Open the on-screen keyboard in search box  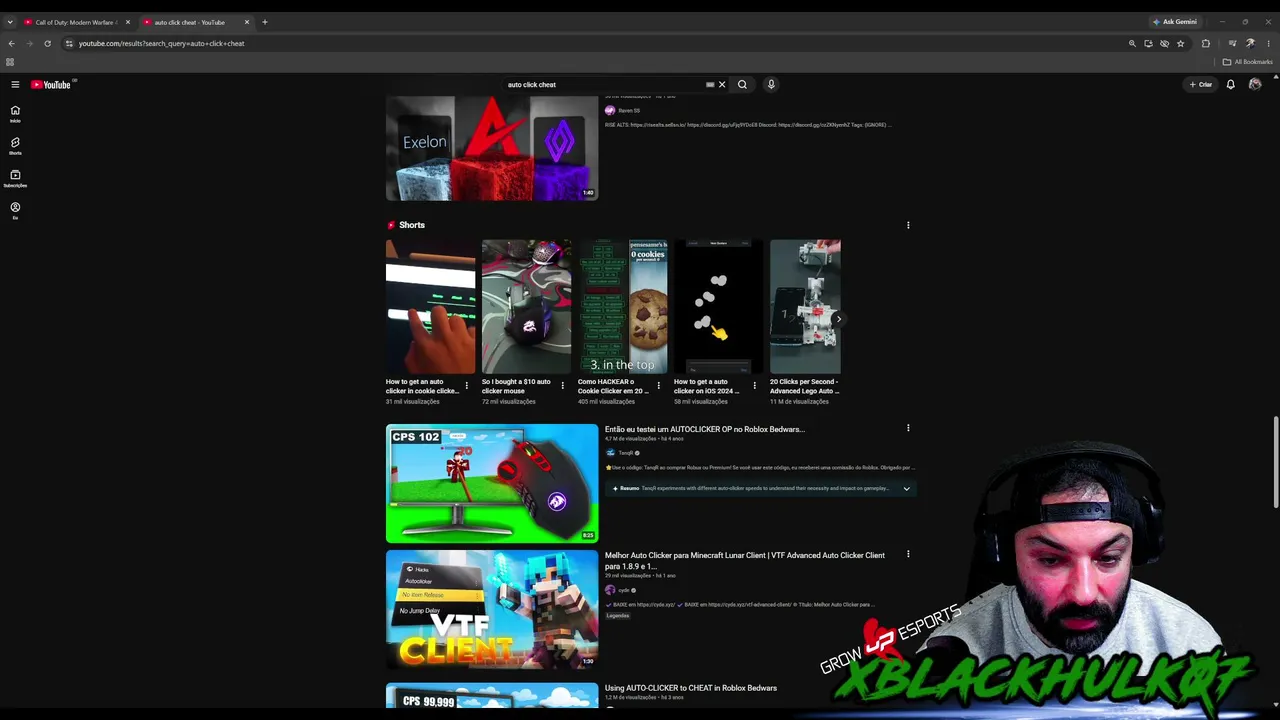coord(710,85)
